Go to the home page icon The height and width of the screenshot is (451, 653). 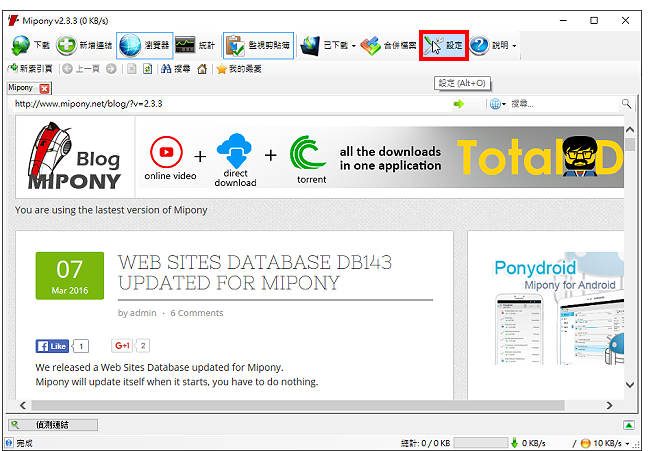(x=202, y=69)
